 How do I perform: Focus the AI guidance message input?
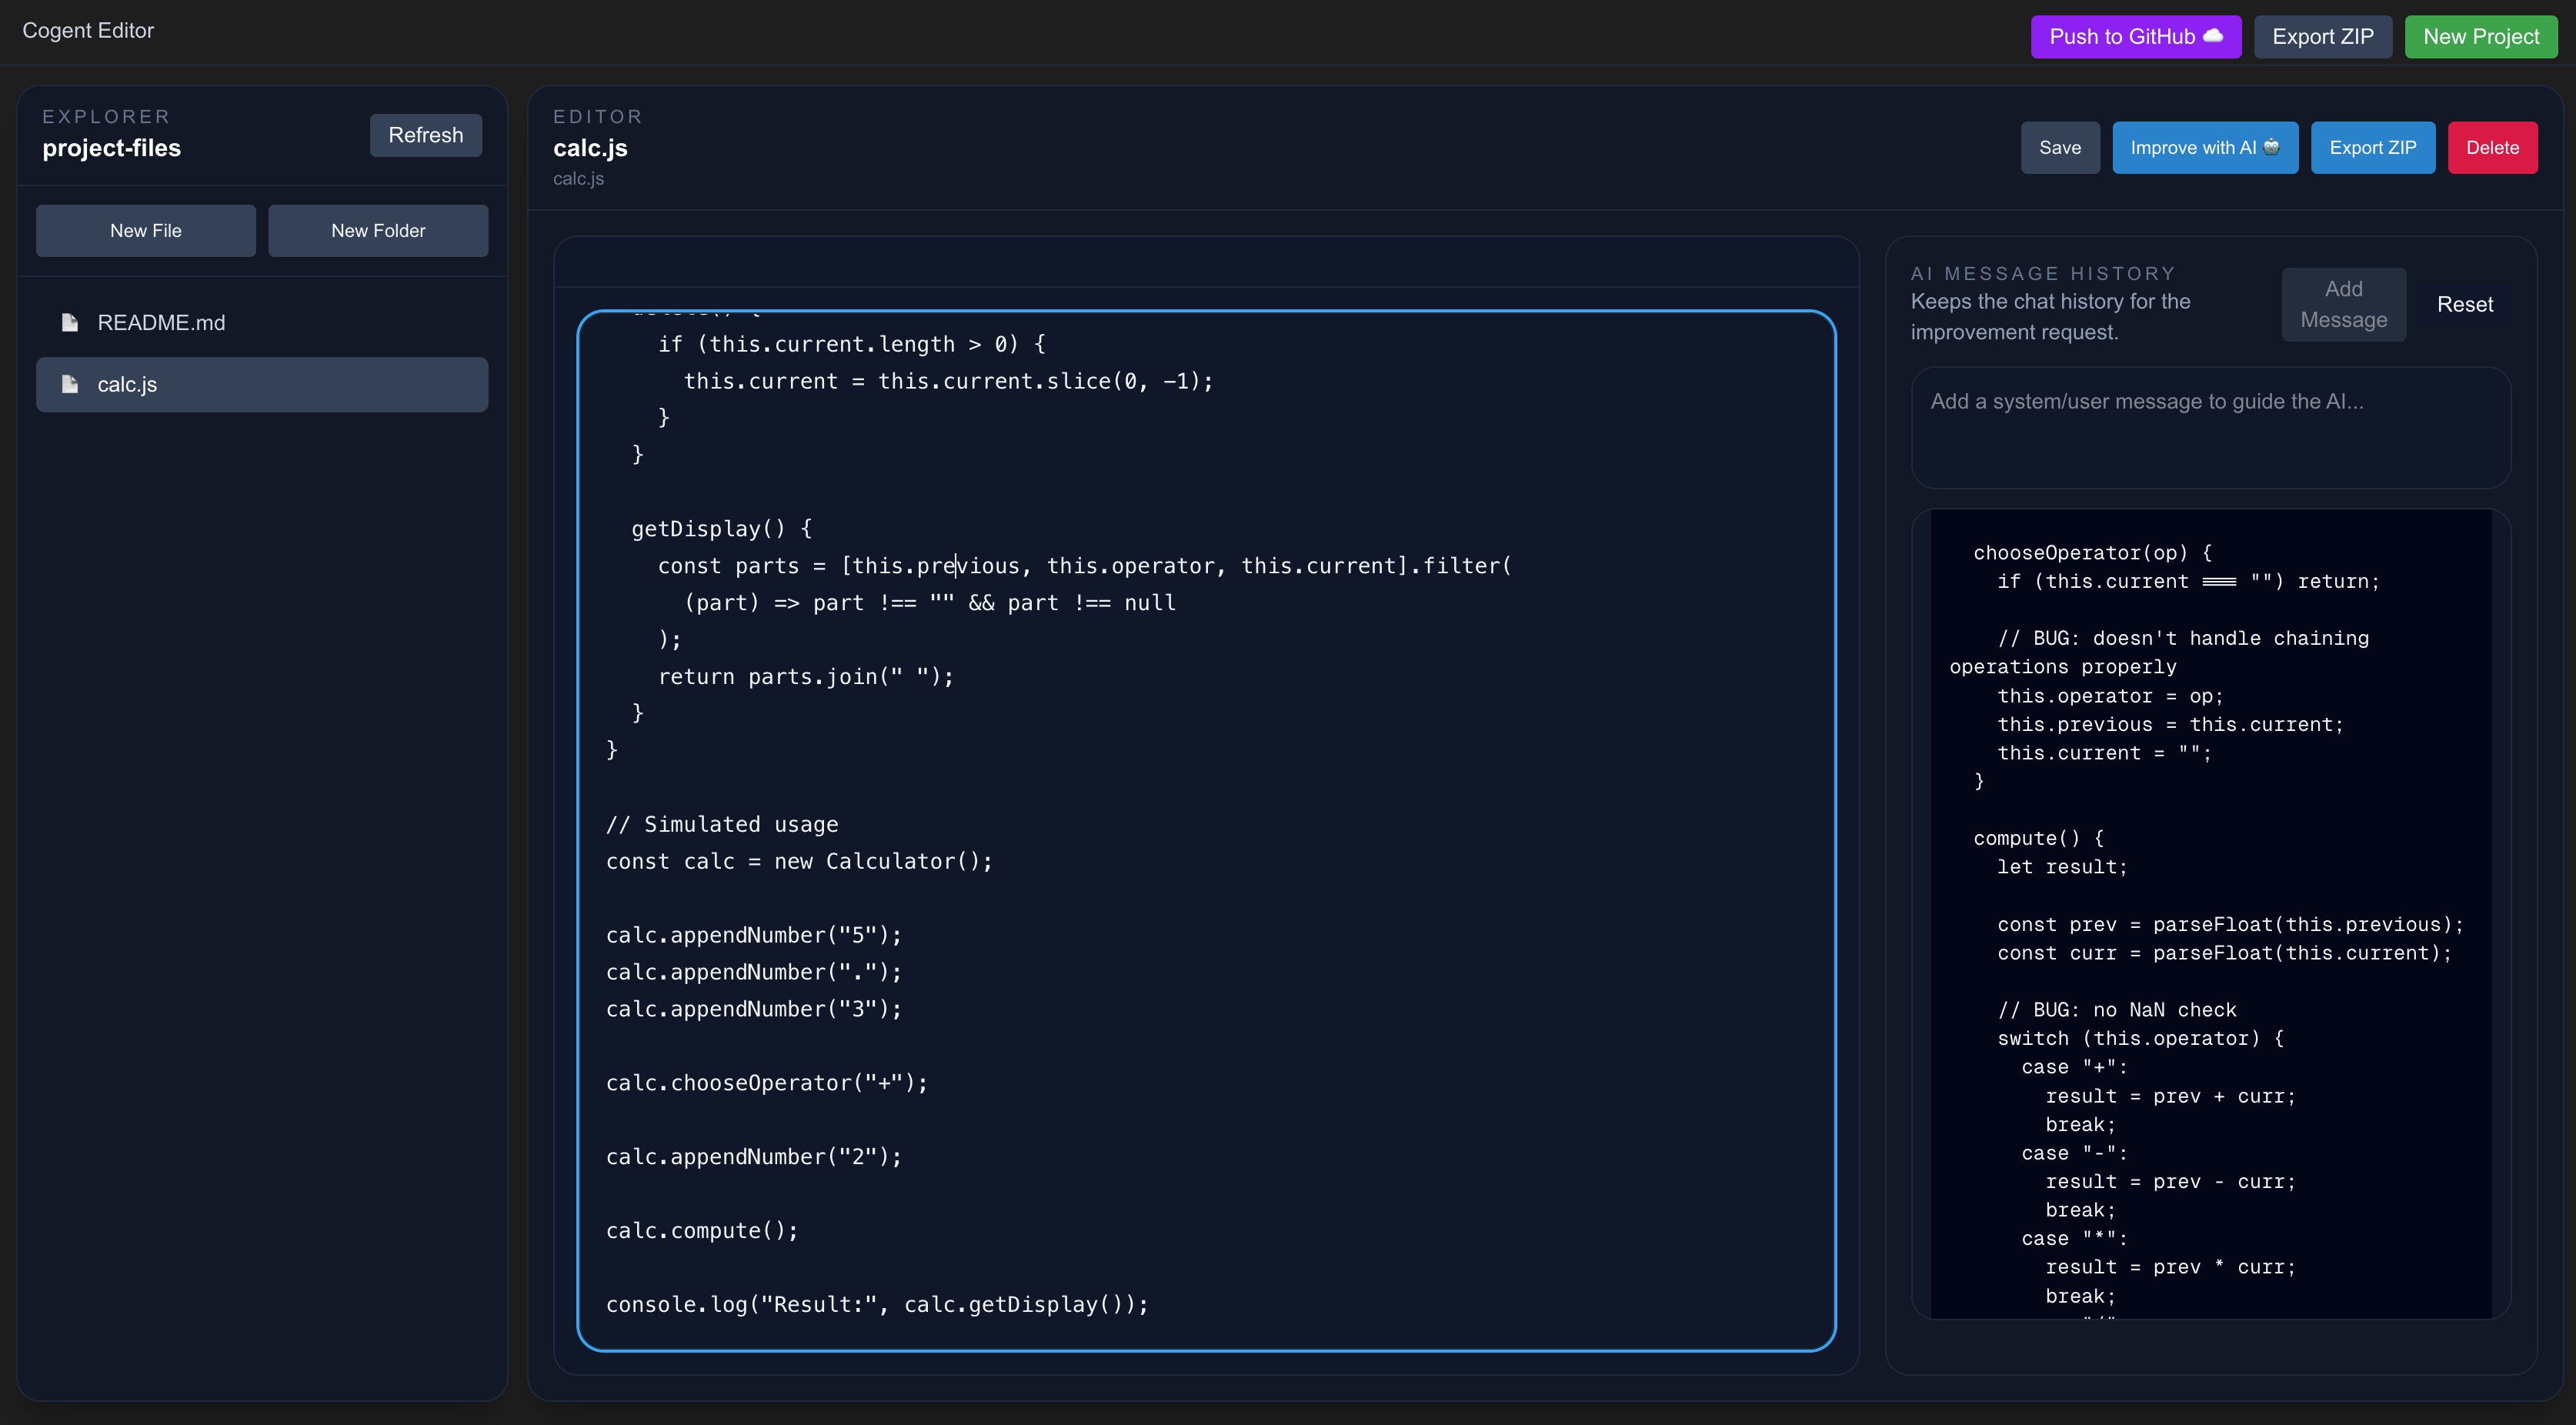pyautogui.click(x=2210, y=427)
